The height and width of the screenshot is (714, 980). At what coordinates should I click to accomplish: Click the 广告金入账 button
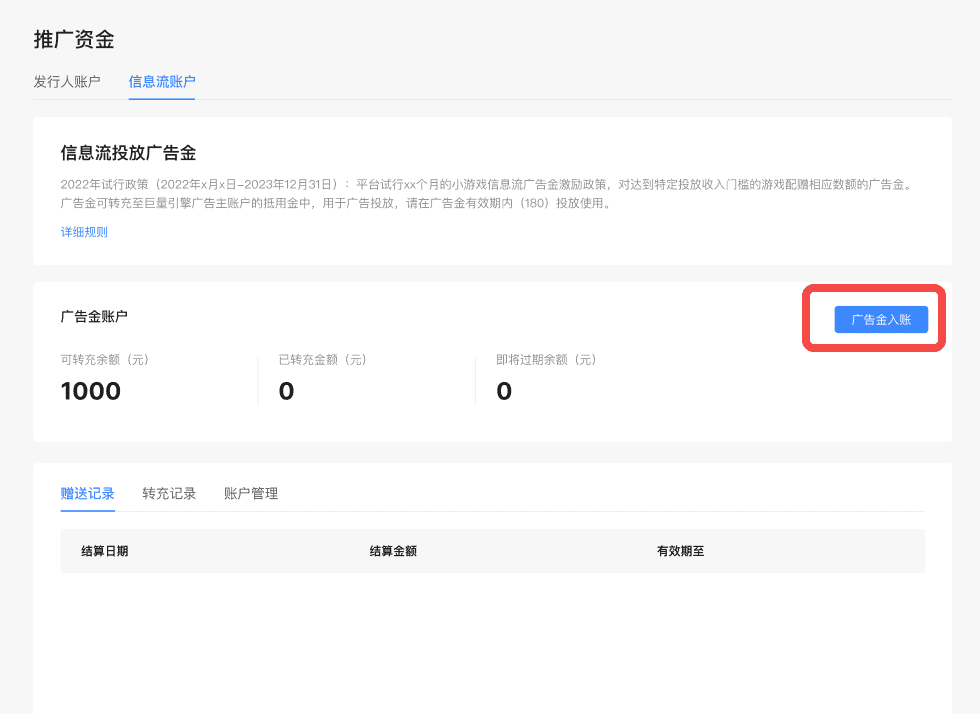tap(881, 319)
